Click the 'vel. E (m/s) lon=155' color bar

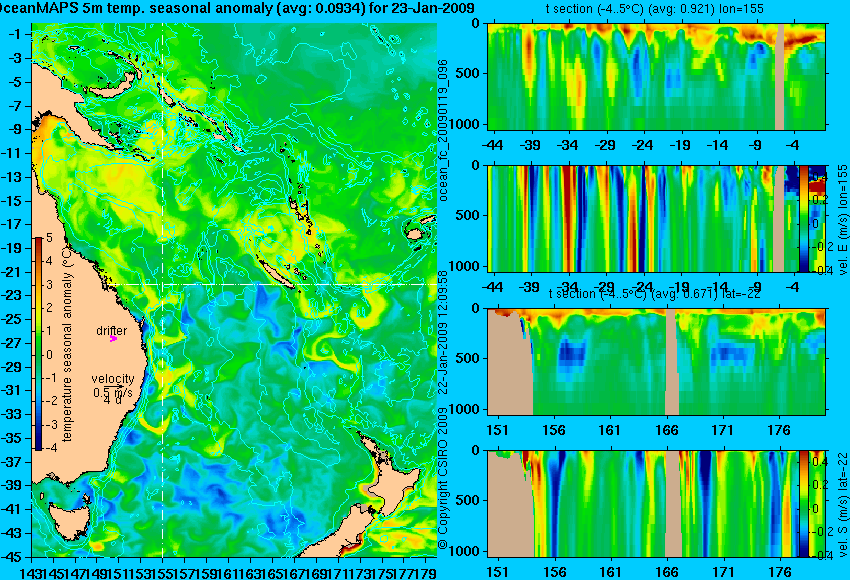pyautogui.click(x=804, y=218)
